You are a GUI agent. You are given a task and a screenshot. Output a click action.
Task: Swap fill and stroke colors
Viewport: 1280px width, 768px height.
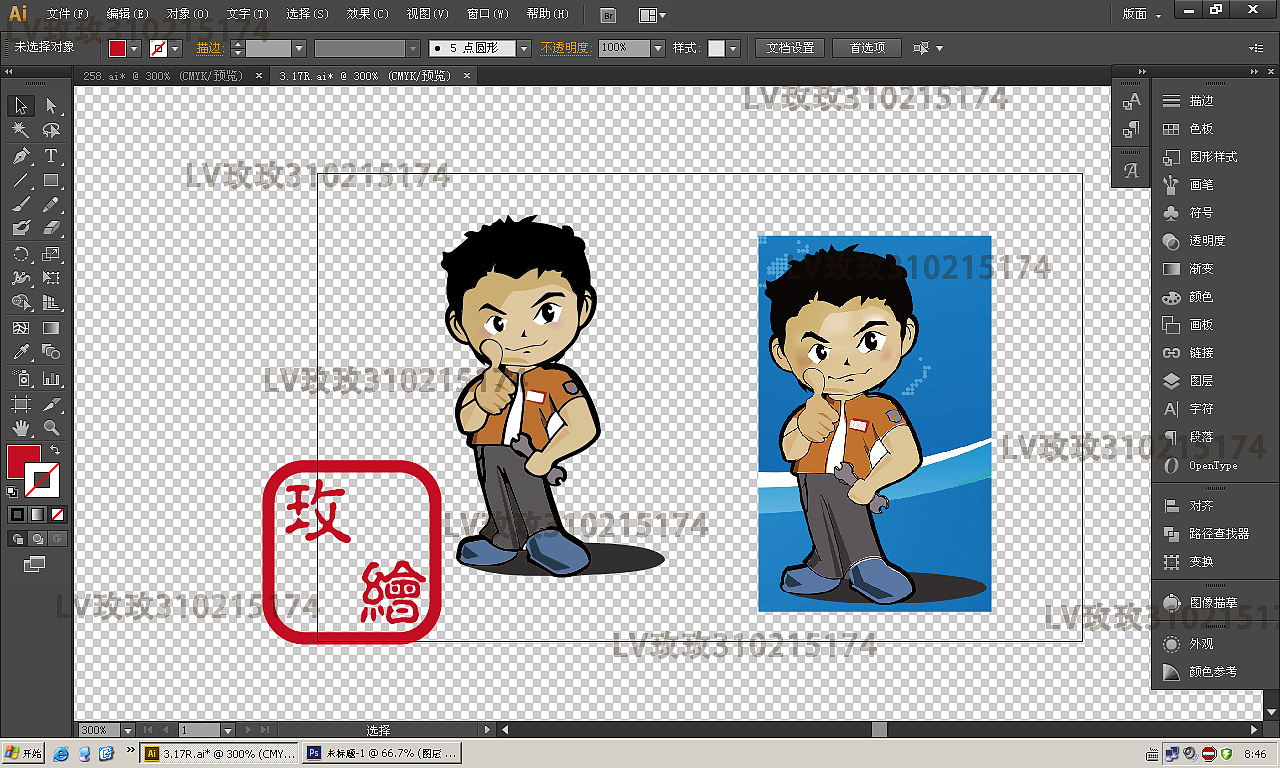coord(56,449)
